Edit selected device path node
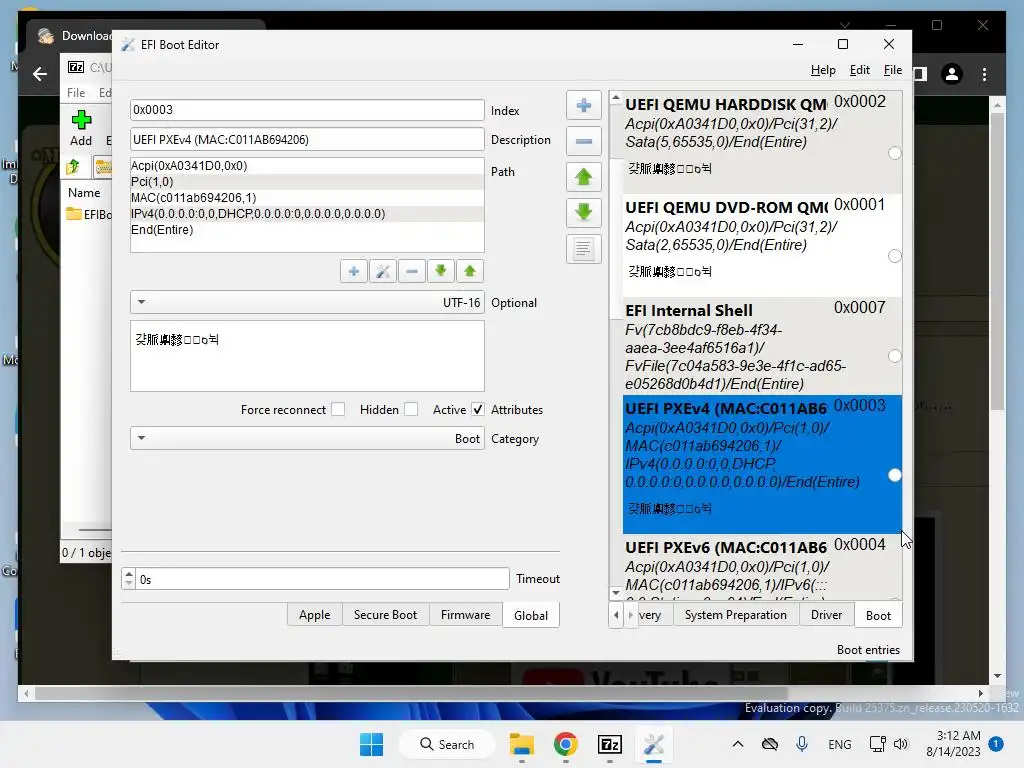 click(x=383, y=271)
